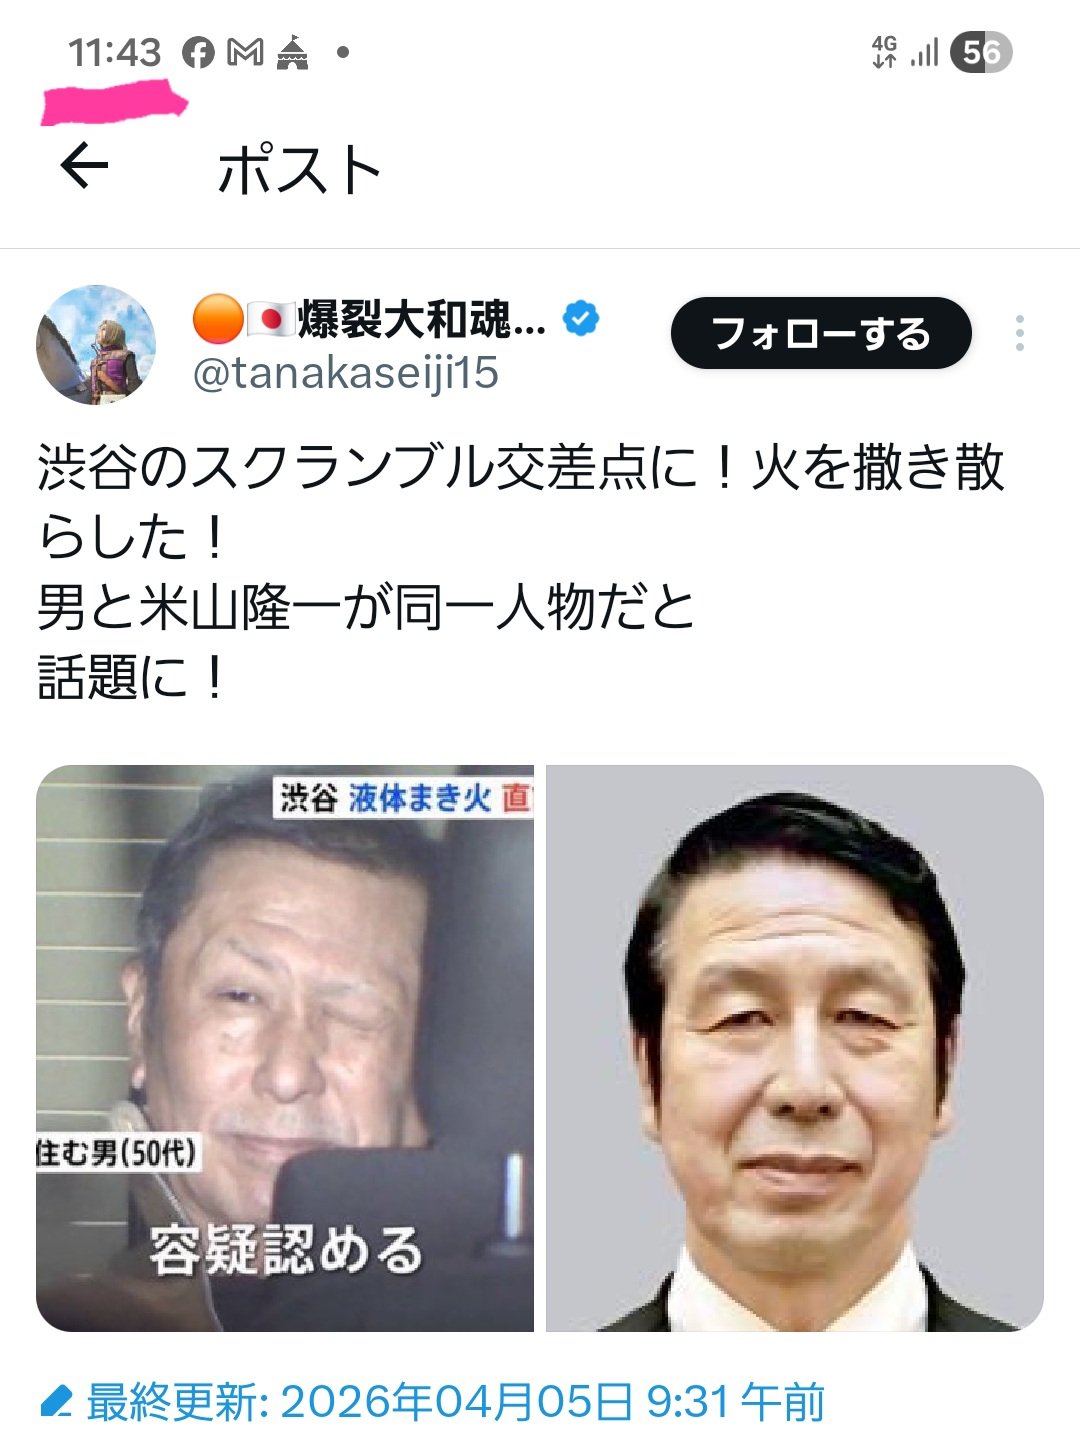1080x1440 pixels.
Task: Open the poster's round profile avatar
Action: [96, 345]
